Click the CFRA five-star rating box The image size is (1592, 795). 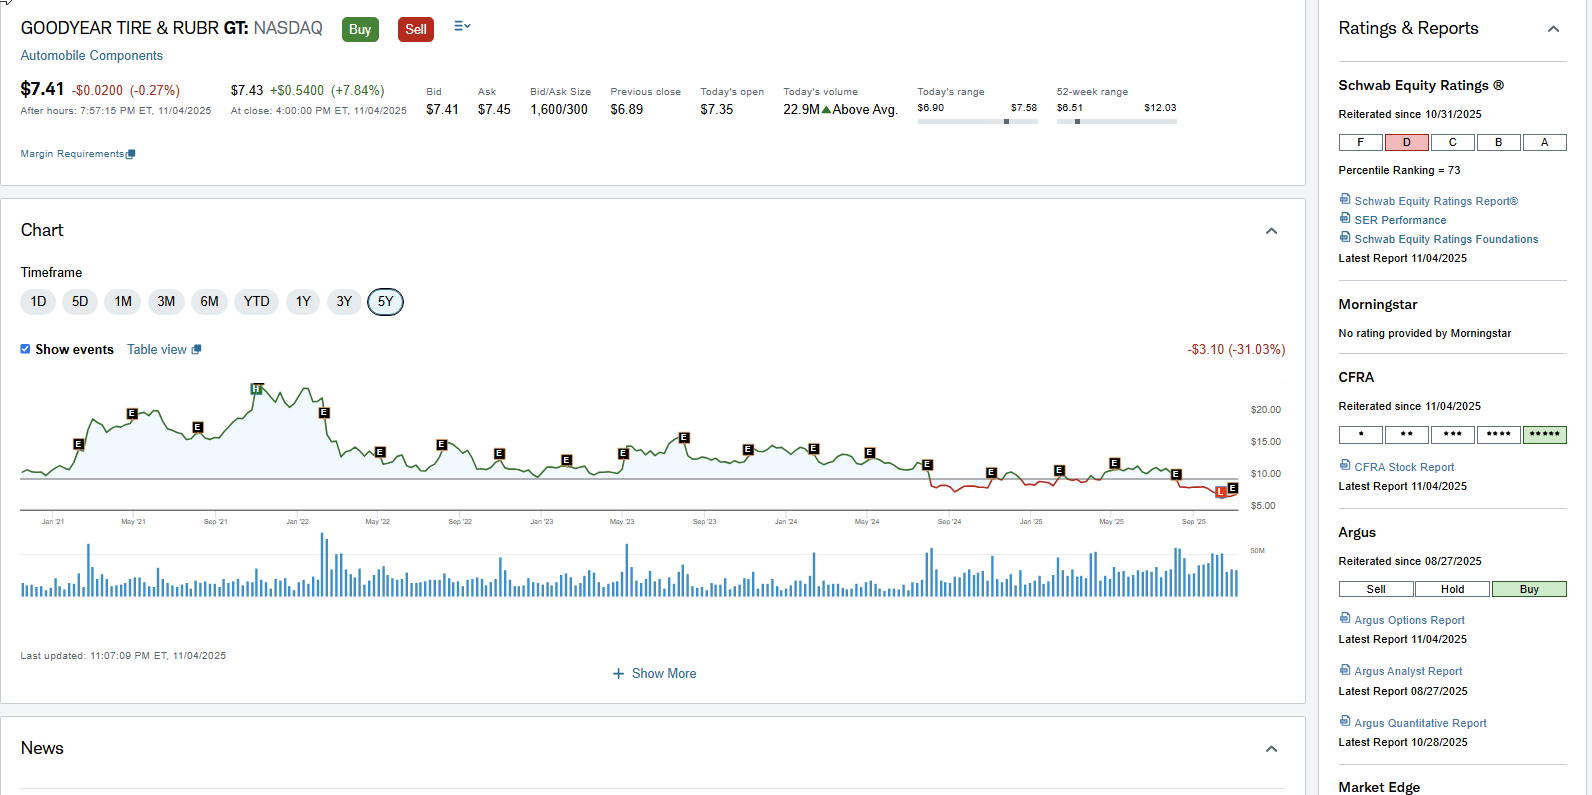[1545, 435]
